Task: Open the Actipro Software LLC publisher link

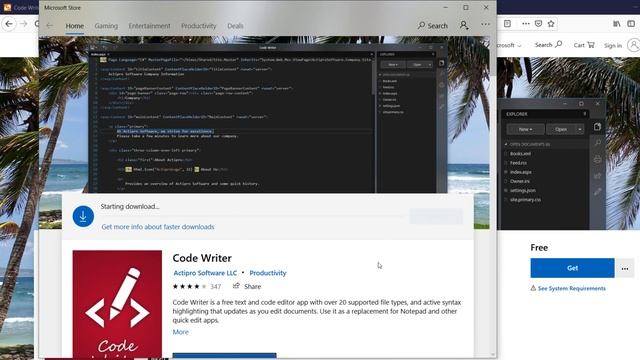Action: point(205,273)
